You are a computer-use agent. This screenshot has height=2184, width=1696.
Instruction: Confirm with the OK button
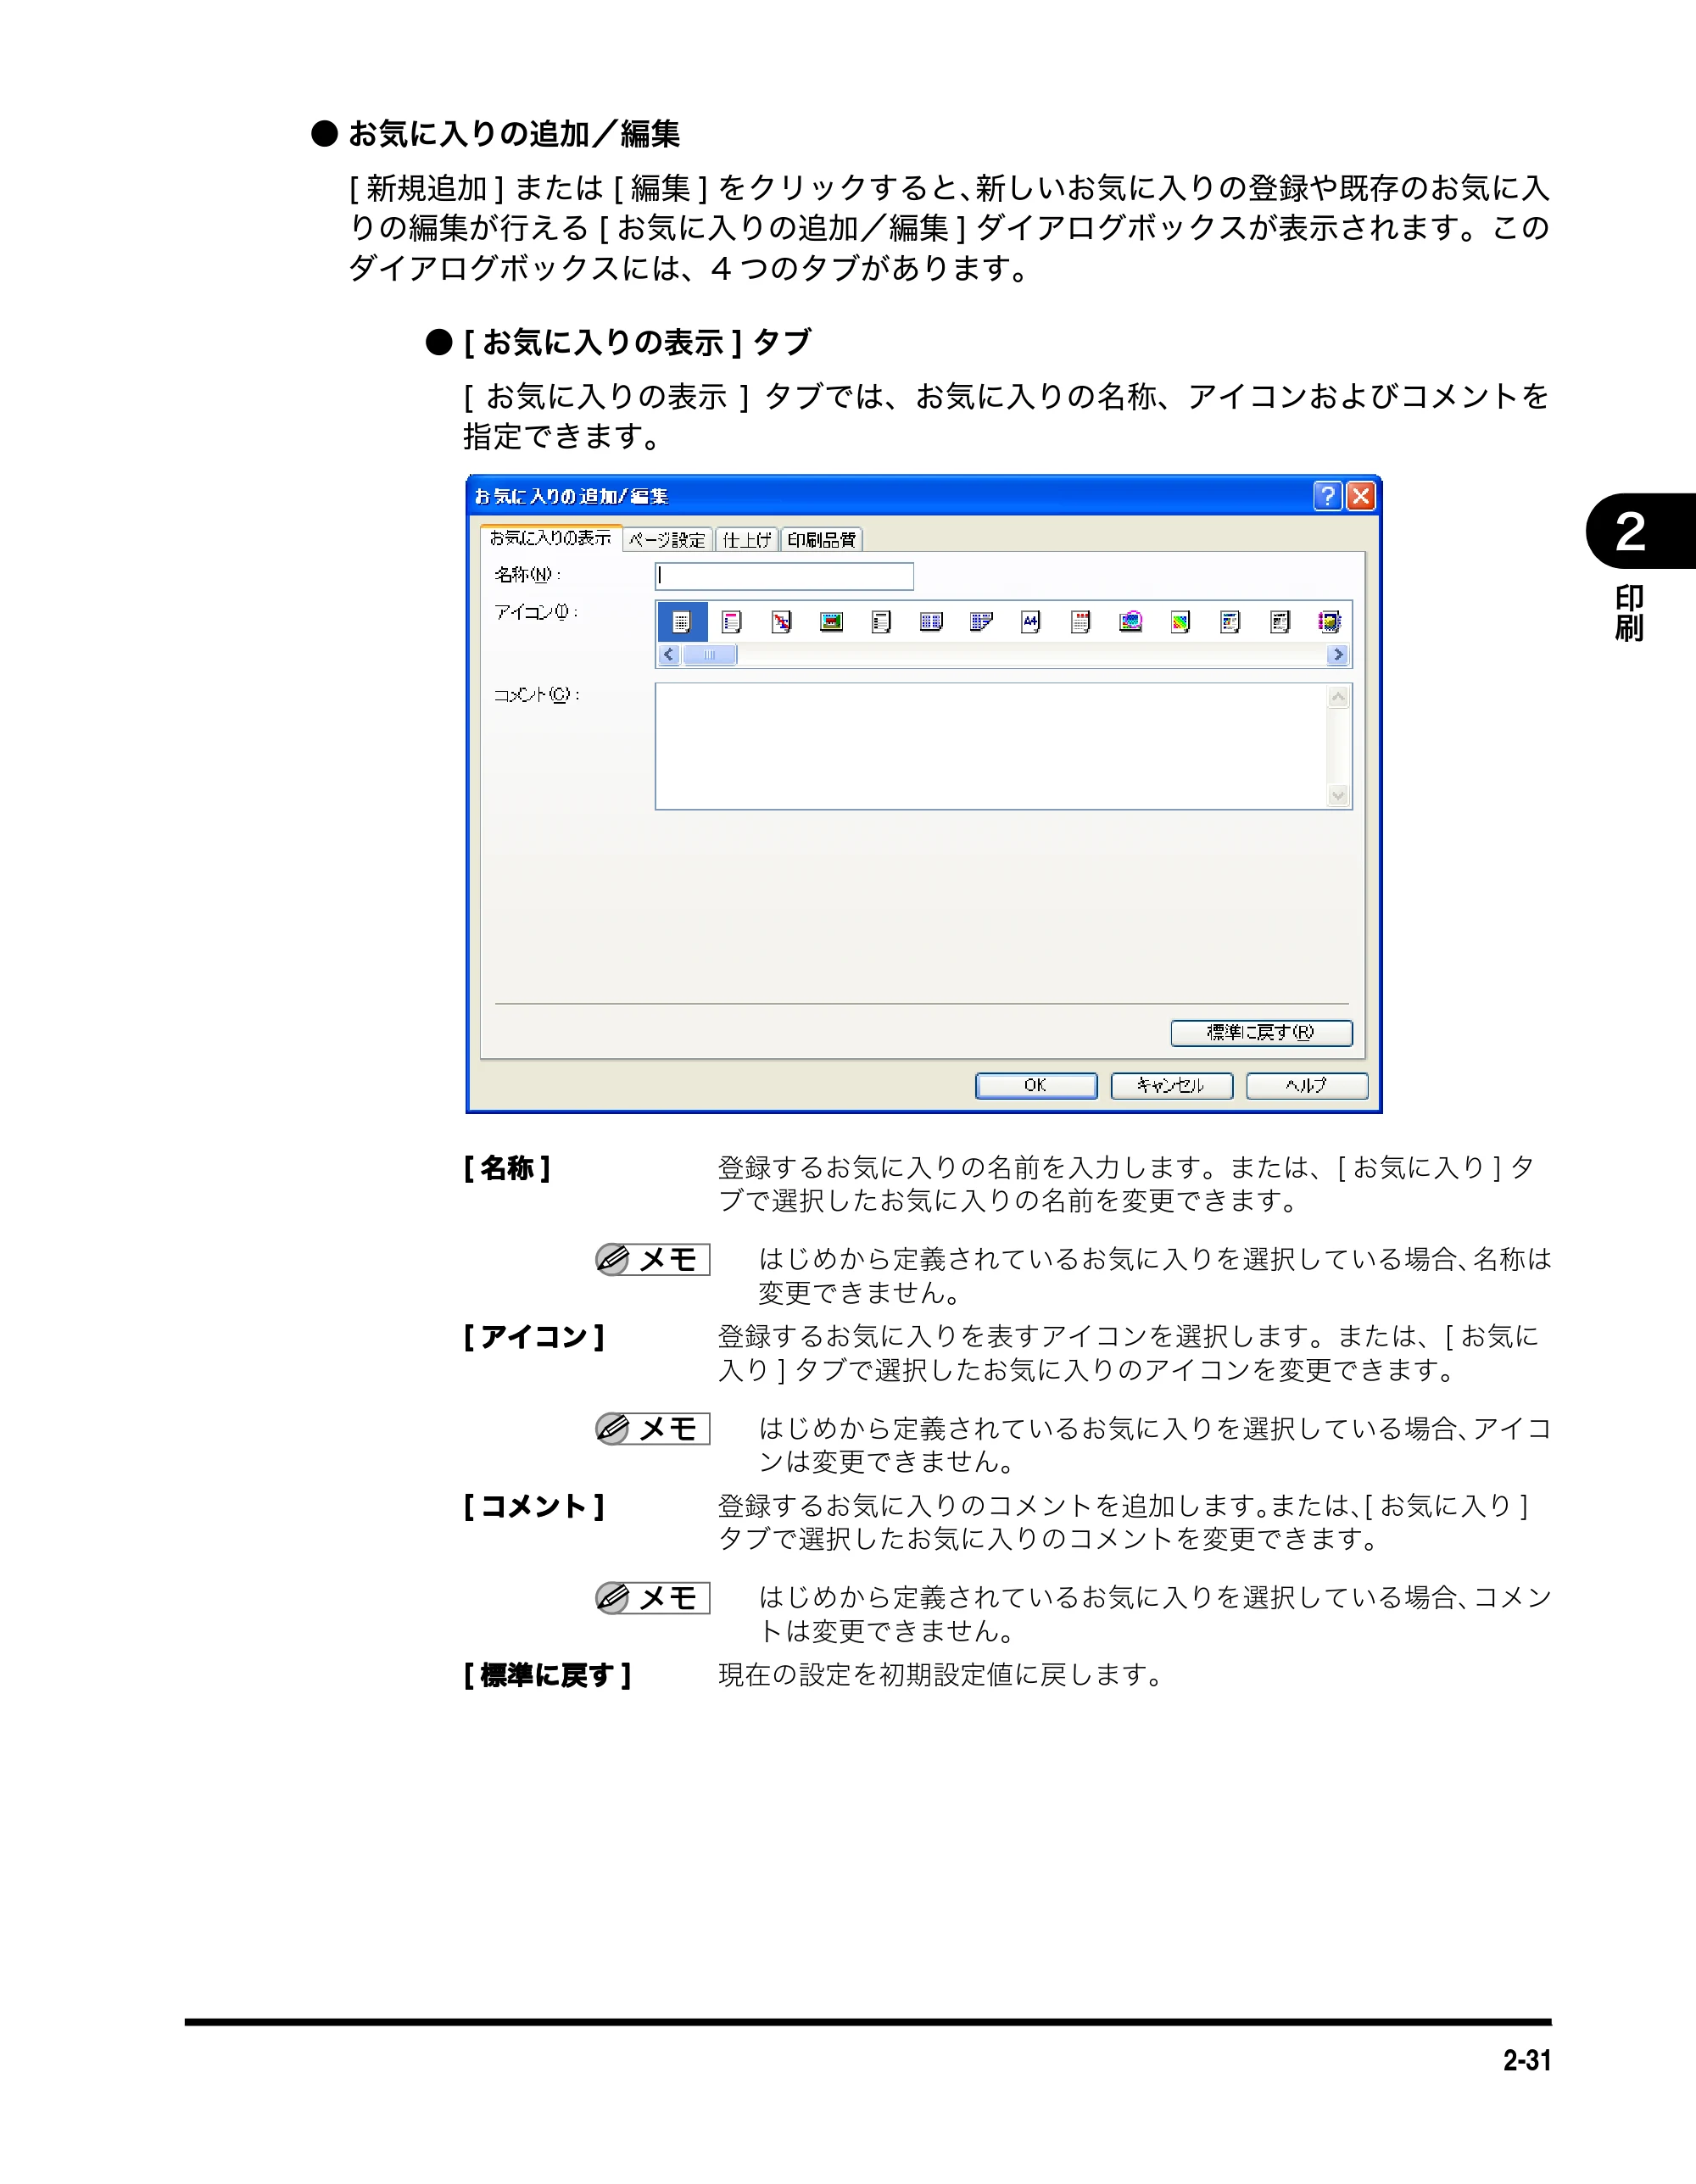1036,1085
